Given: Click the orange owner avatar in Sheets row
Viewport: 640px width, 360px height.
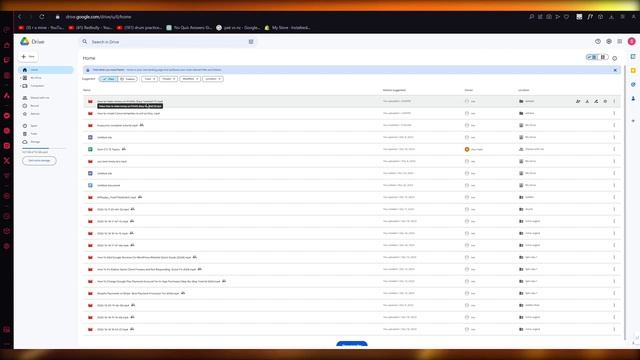Looking at the screenshot, I should (467, 149).
